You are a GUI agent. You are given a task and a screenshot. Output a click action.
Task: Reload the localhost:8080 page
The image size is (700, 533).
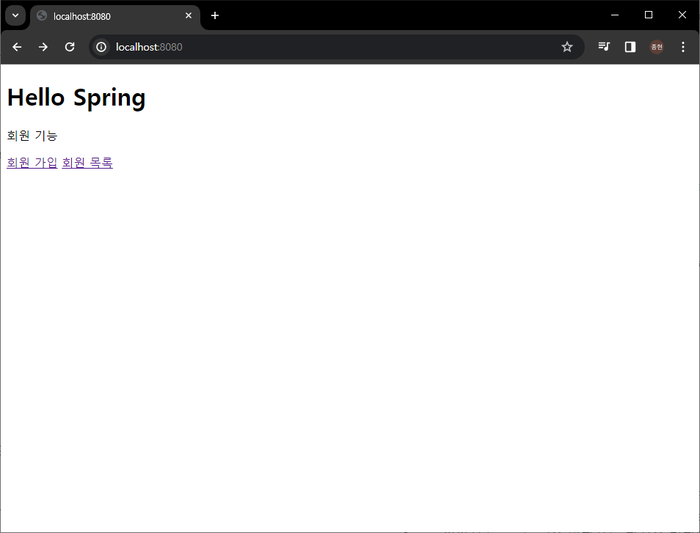coord(70,47)
